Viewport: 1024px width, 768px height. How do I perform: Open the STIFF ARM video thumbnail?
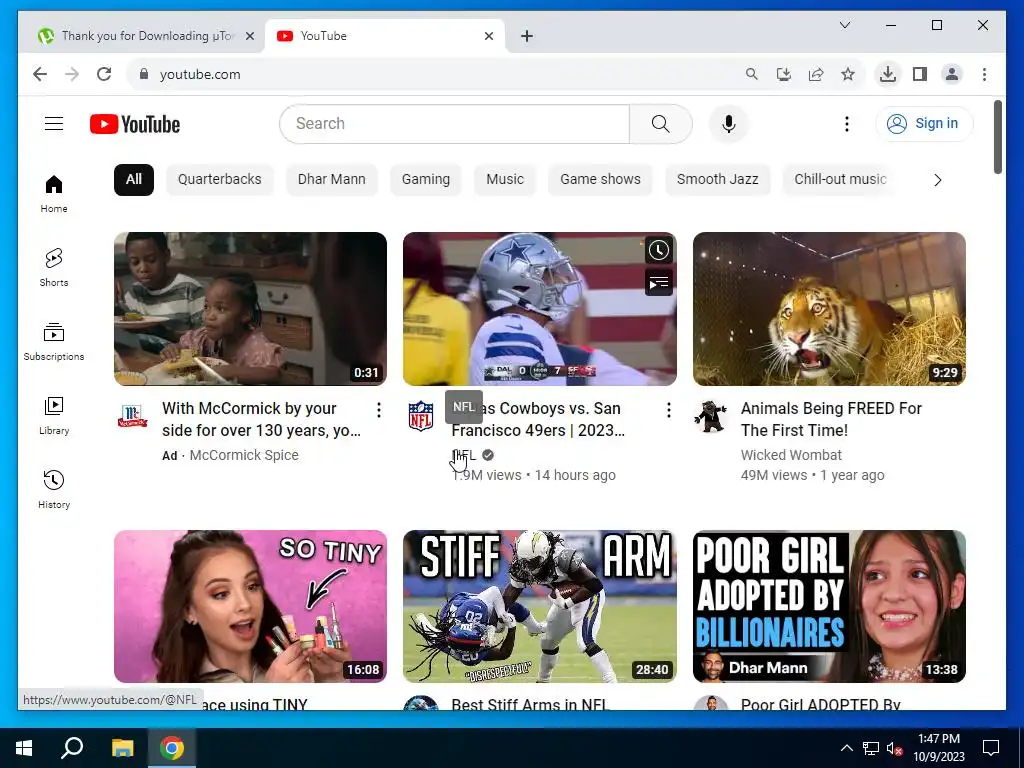(x=539, y=606)
